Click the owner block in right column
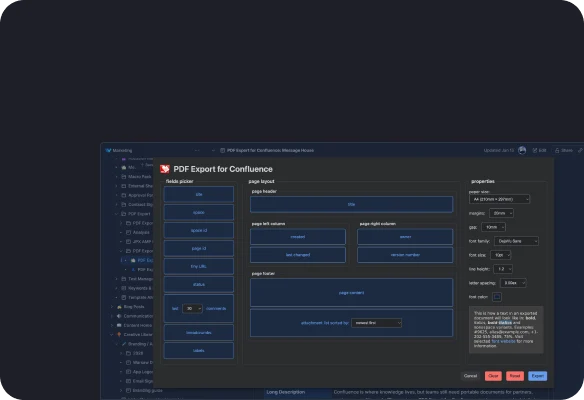584x400 pixels. click(405, 237)
